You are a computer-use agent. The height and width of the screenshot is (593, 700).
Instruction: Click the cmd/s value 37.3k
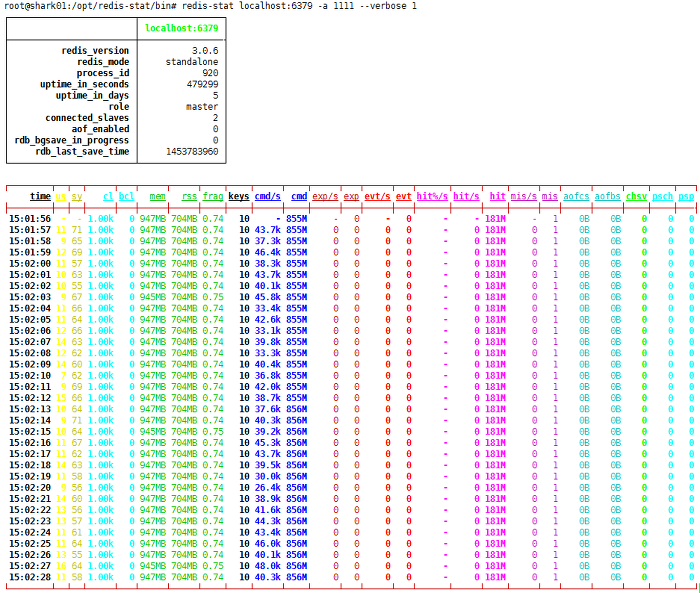tap(267, 241)
